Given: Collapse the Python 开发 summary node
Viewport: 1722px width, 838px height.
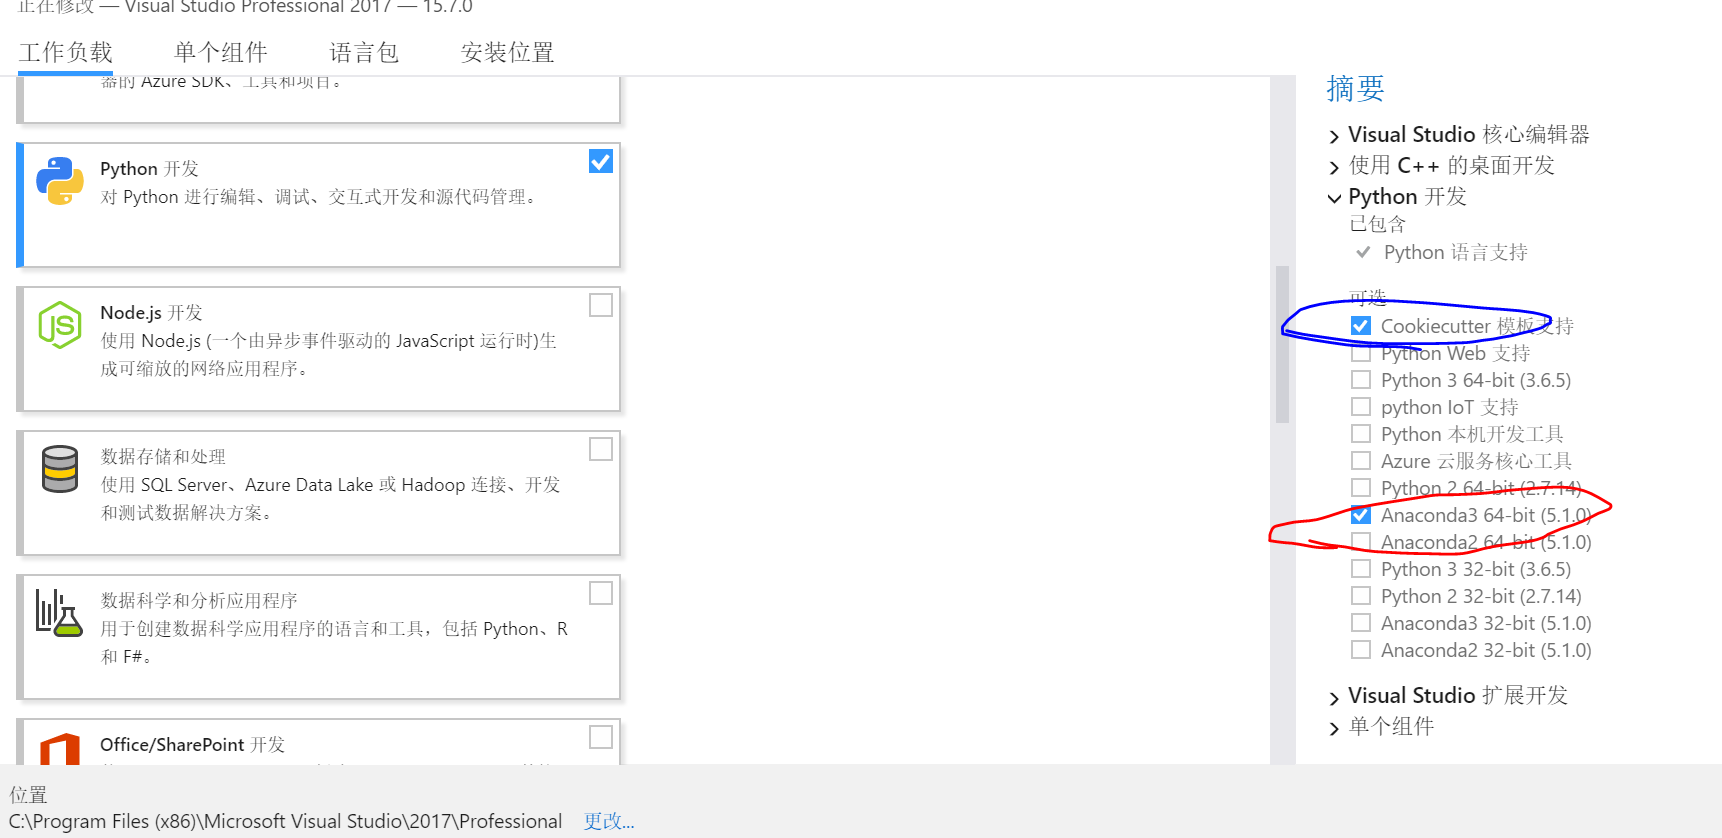Looking at the screenshot, I should (1334, 198).
